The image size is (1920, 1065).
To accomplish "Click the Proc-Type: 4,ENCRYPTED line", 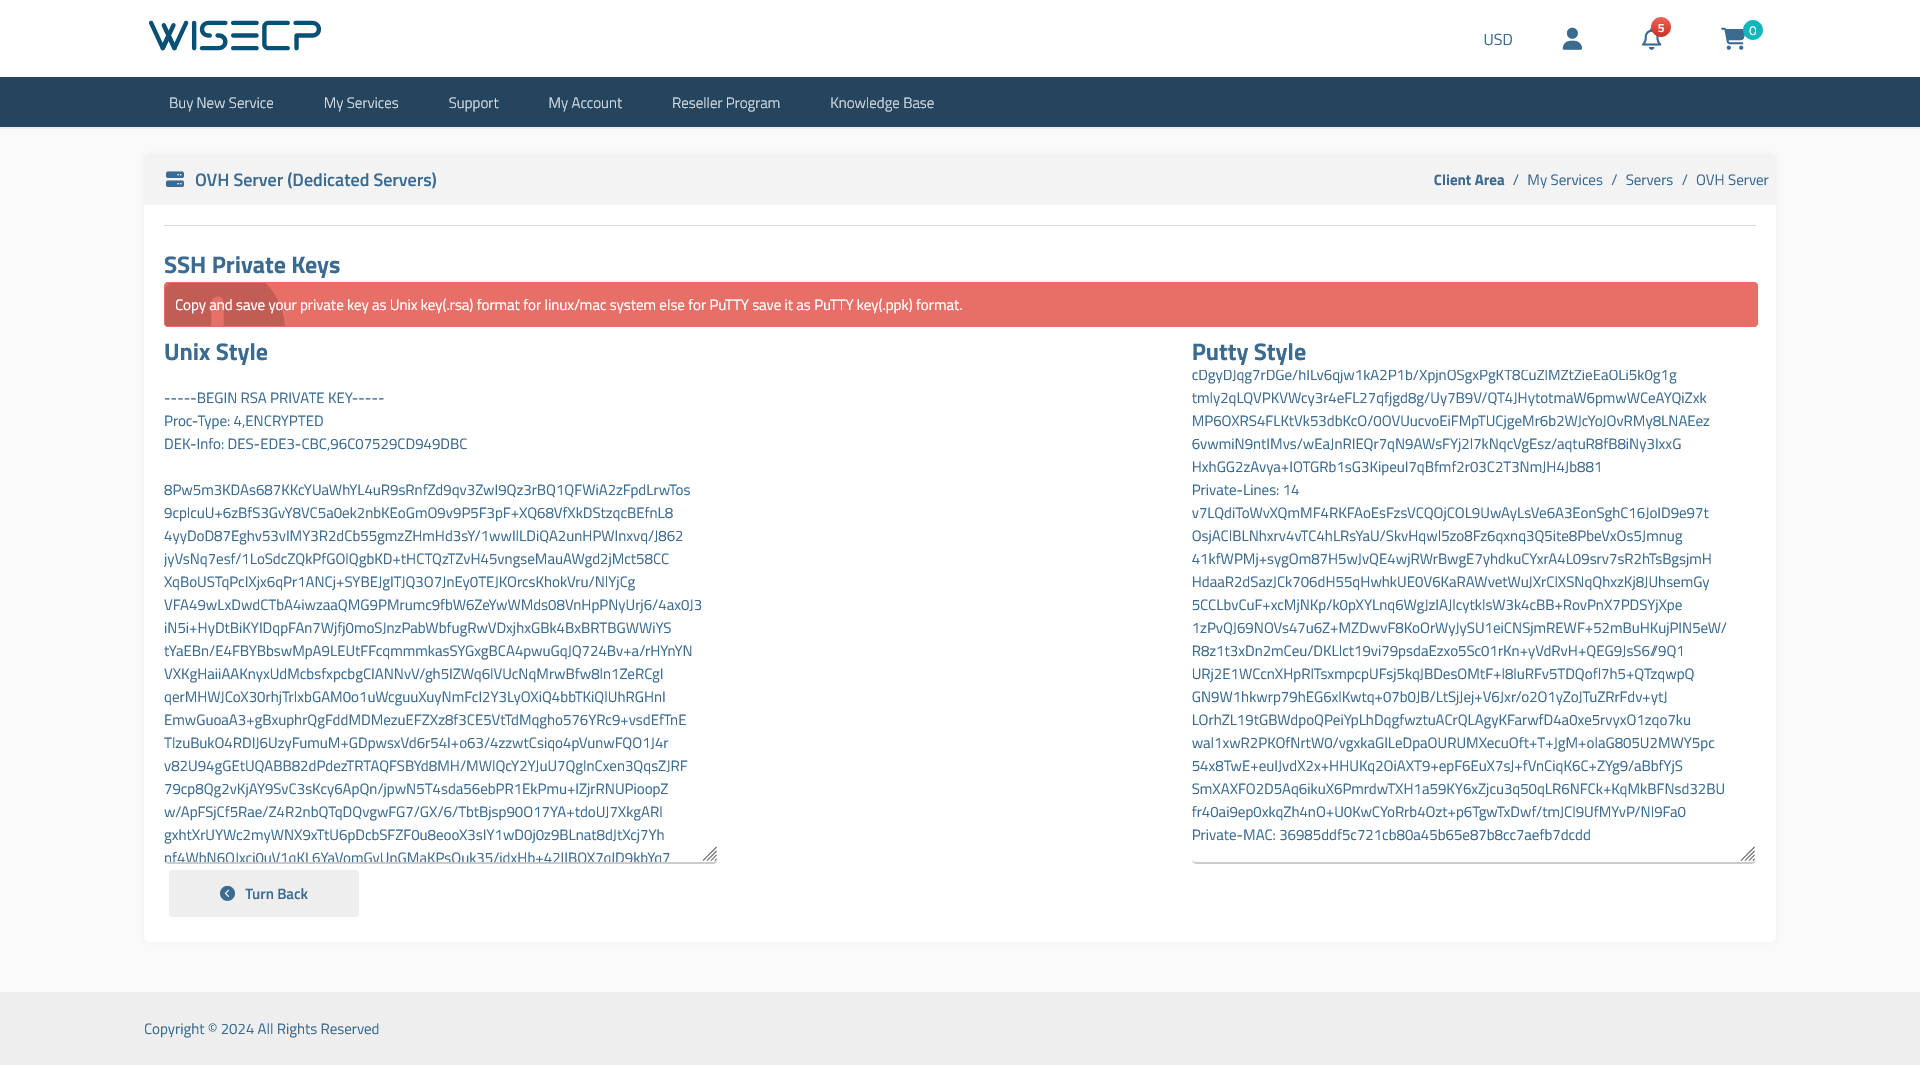I will [244, 421].
